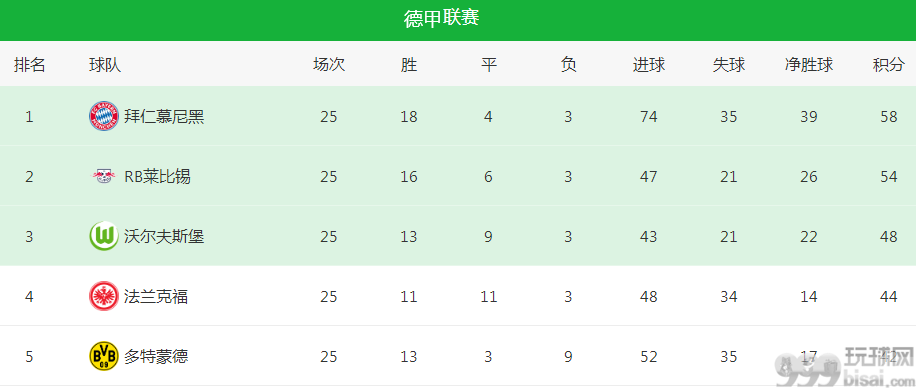
Task: Select the 德甲联赛 header title
Action: coord(442,19)
